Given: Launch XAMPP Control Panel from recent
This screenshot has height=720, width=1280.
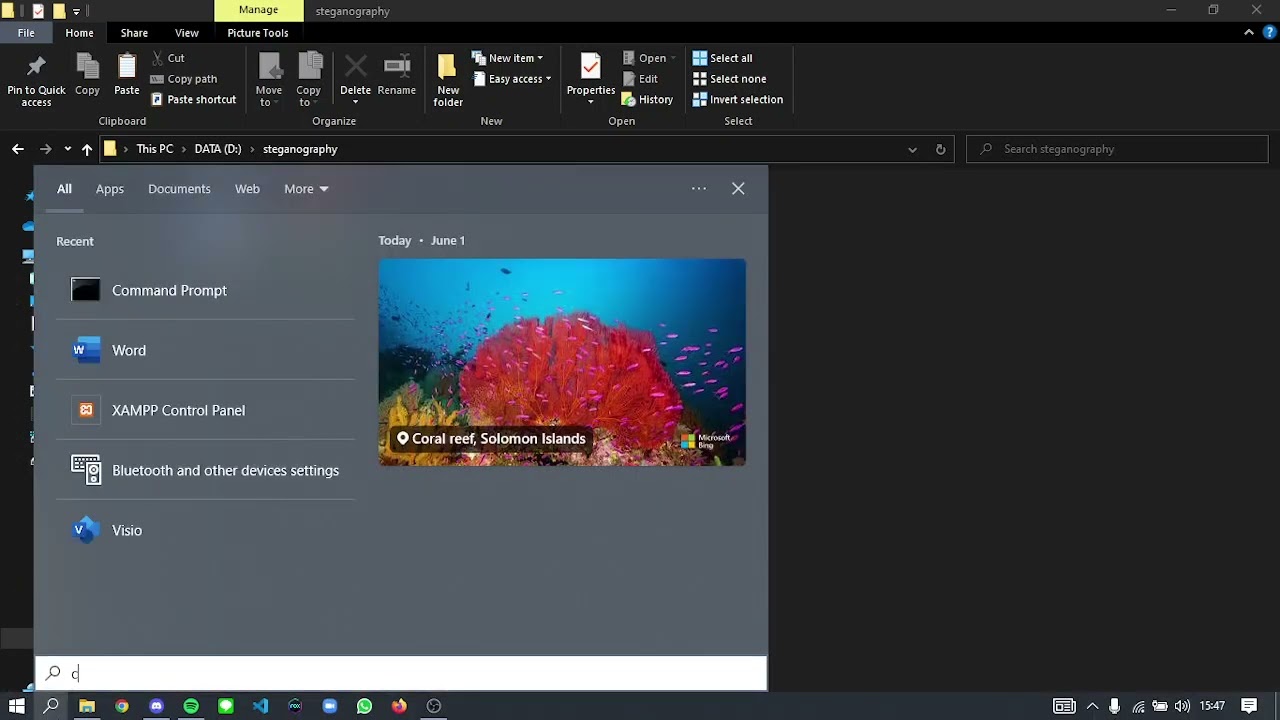Looking at the screenshot, I should coord(178,410).
